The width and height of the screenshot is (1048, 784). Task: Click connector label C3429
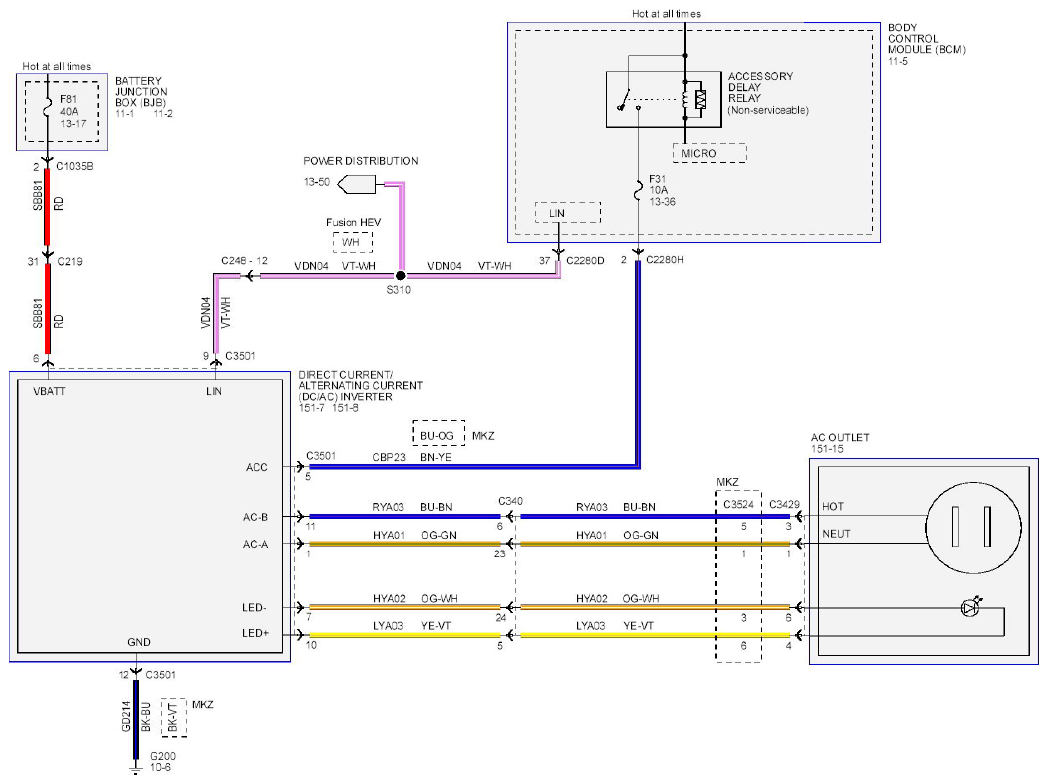tap(784, 504)
